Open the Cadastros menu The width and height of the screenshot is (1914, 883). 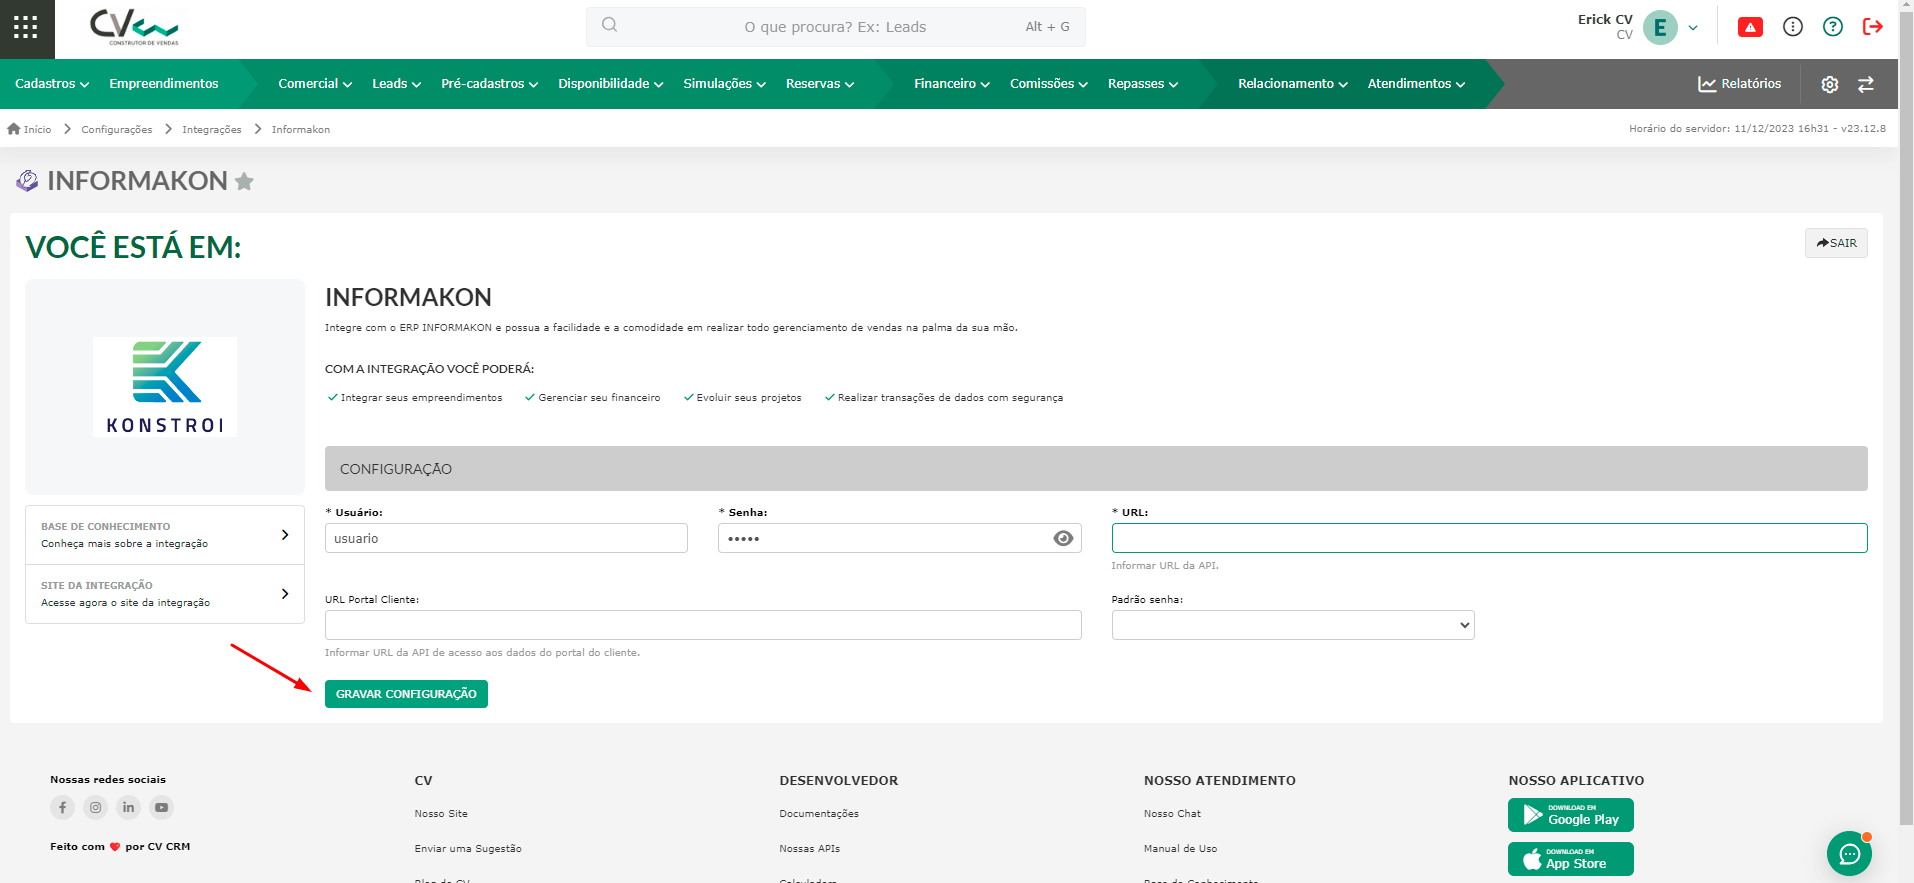click(52, 84)
